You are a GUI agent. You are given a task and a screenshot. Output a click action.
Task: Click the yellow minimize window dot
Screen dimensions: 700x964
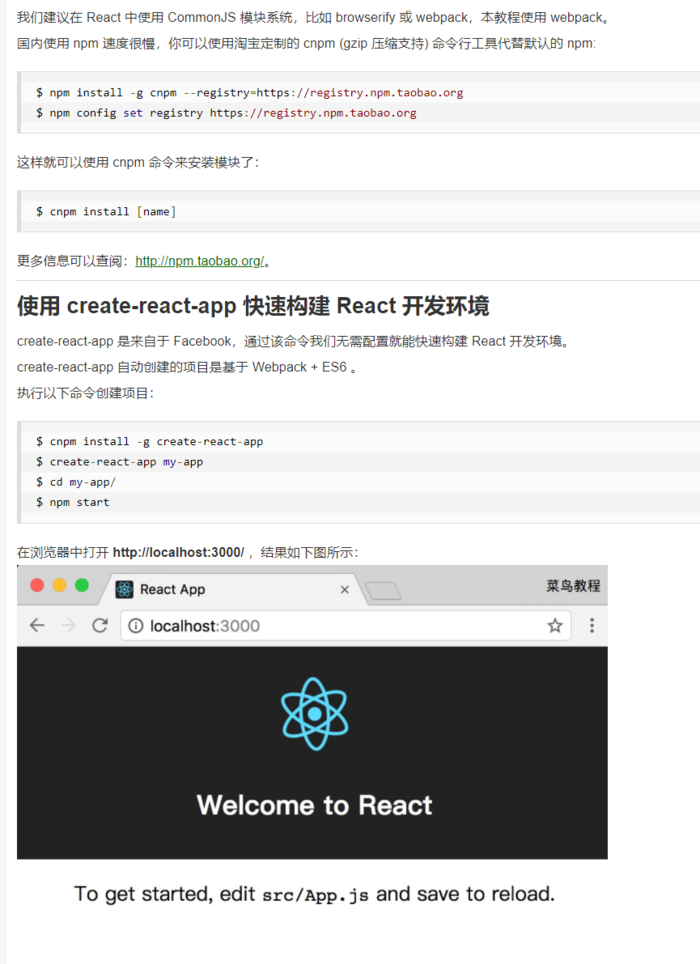coord(60,585)
